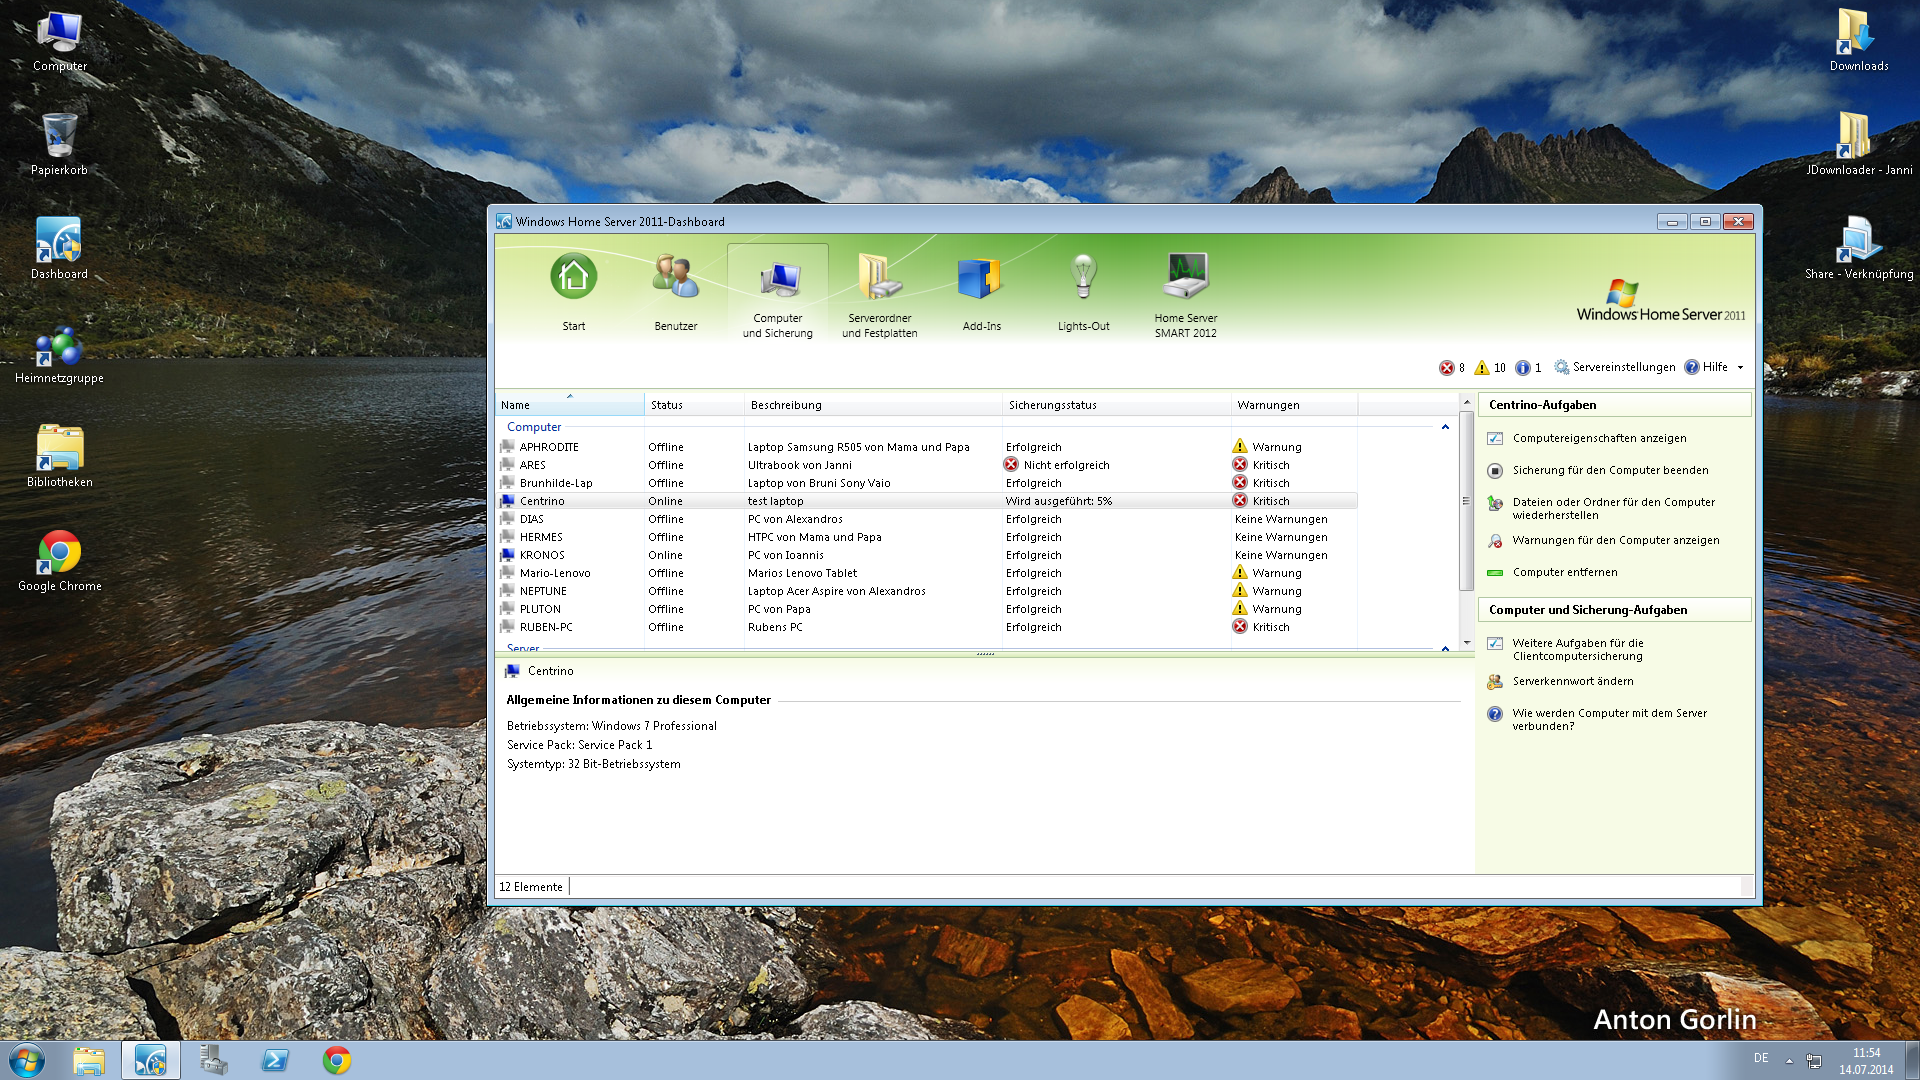Screen dimensions: 1920x1080
Task: Open help on connecting computers to server
Action: 1609,719
